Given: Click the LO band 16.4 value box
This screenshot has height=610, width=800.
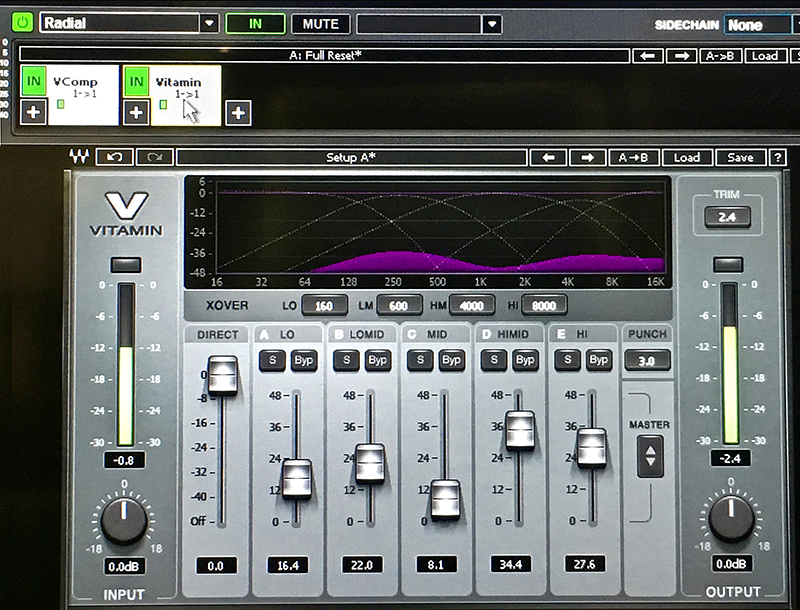Looking at the screenshot, I should pyautogui.click(x=288, y=566).
